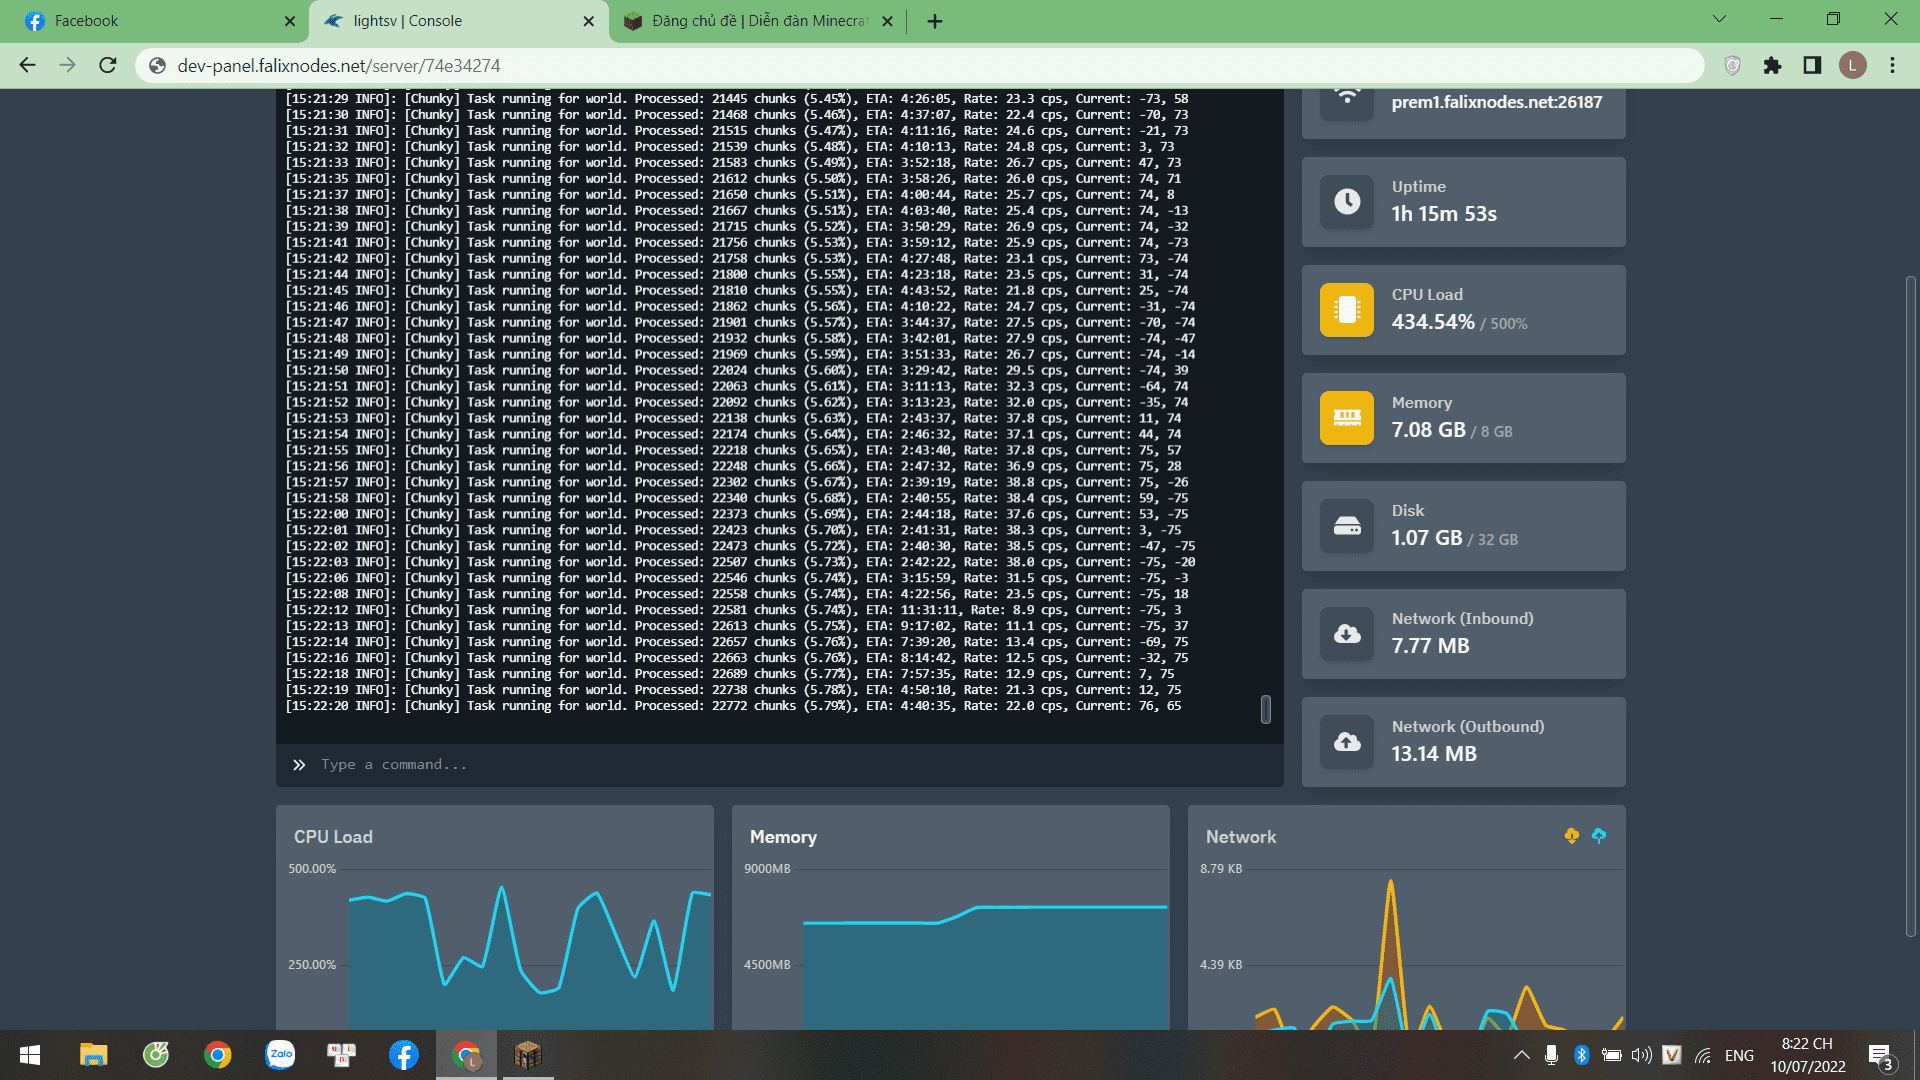Click the Uptime clock icon
1920x1080 pixels.
[1347, 202]
